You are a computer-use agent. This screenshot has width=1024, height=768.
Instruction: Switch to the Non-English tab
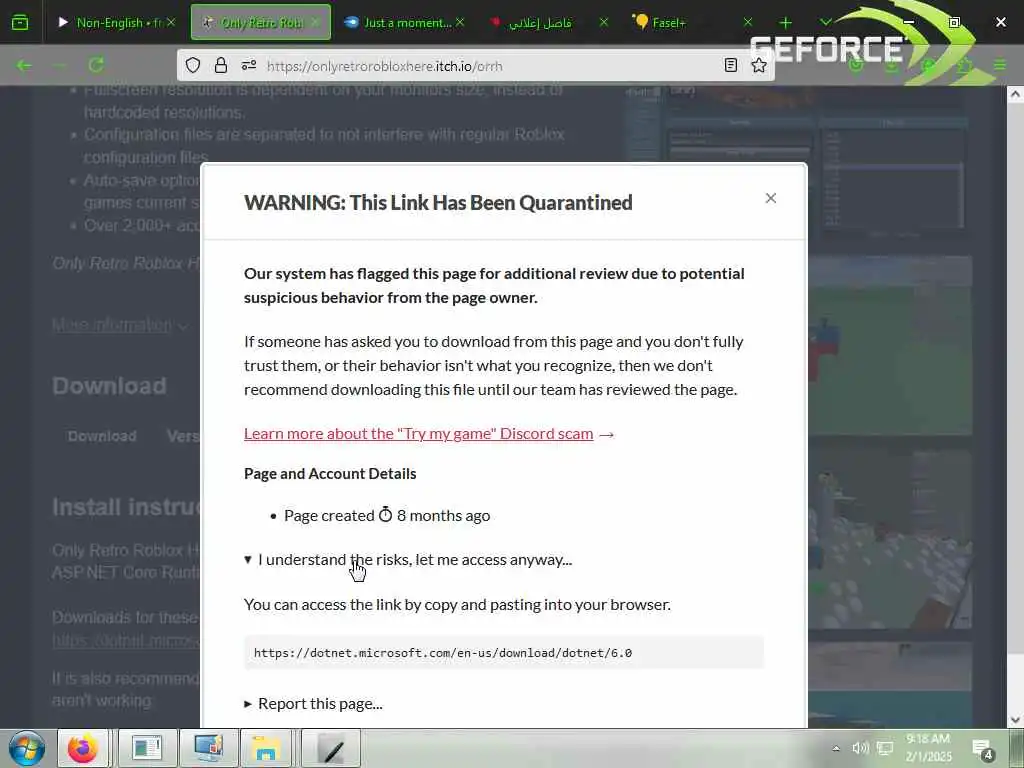[x=116, y=23]
